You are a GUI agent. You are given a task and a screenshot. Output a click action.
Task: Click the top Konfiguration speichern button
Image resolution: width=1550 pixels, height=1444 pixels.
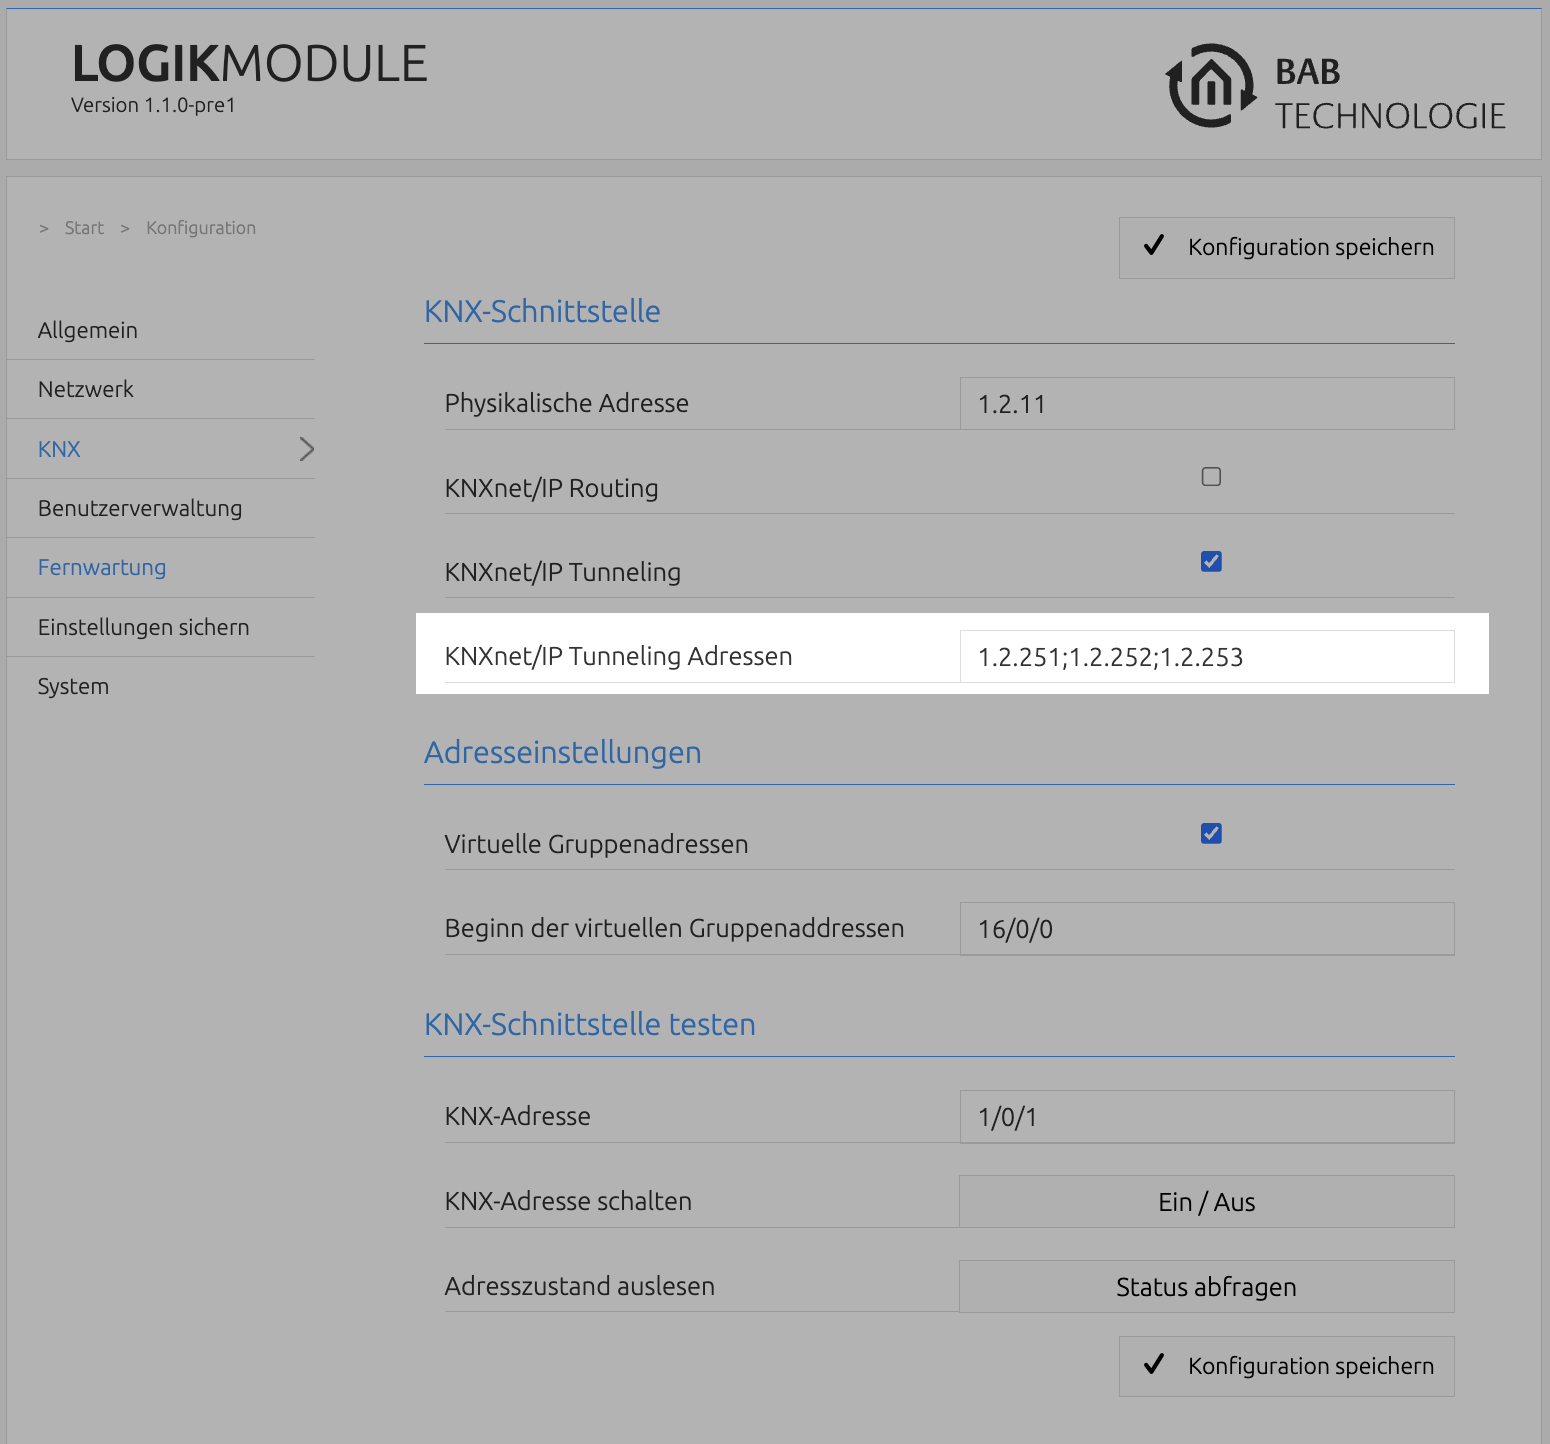pyautogui.click(x=1287, y=247)
